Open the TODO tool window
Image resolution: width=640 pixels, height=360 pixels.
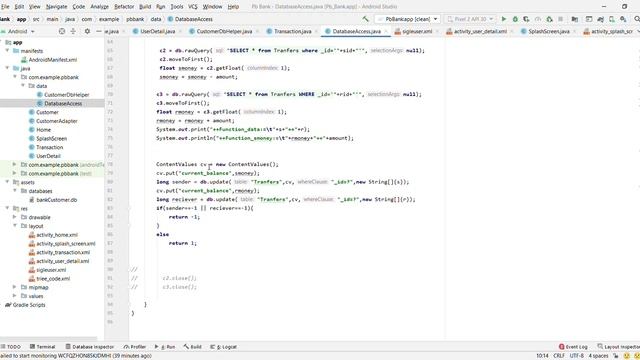tap(11, 347)
